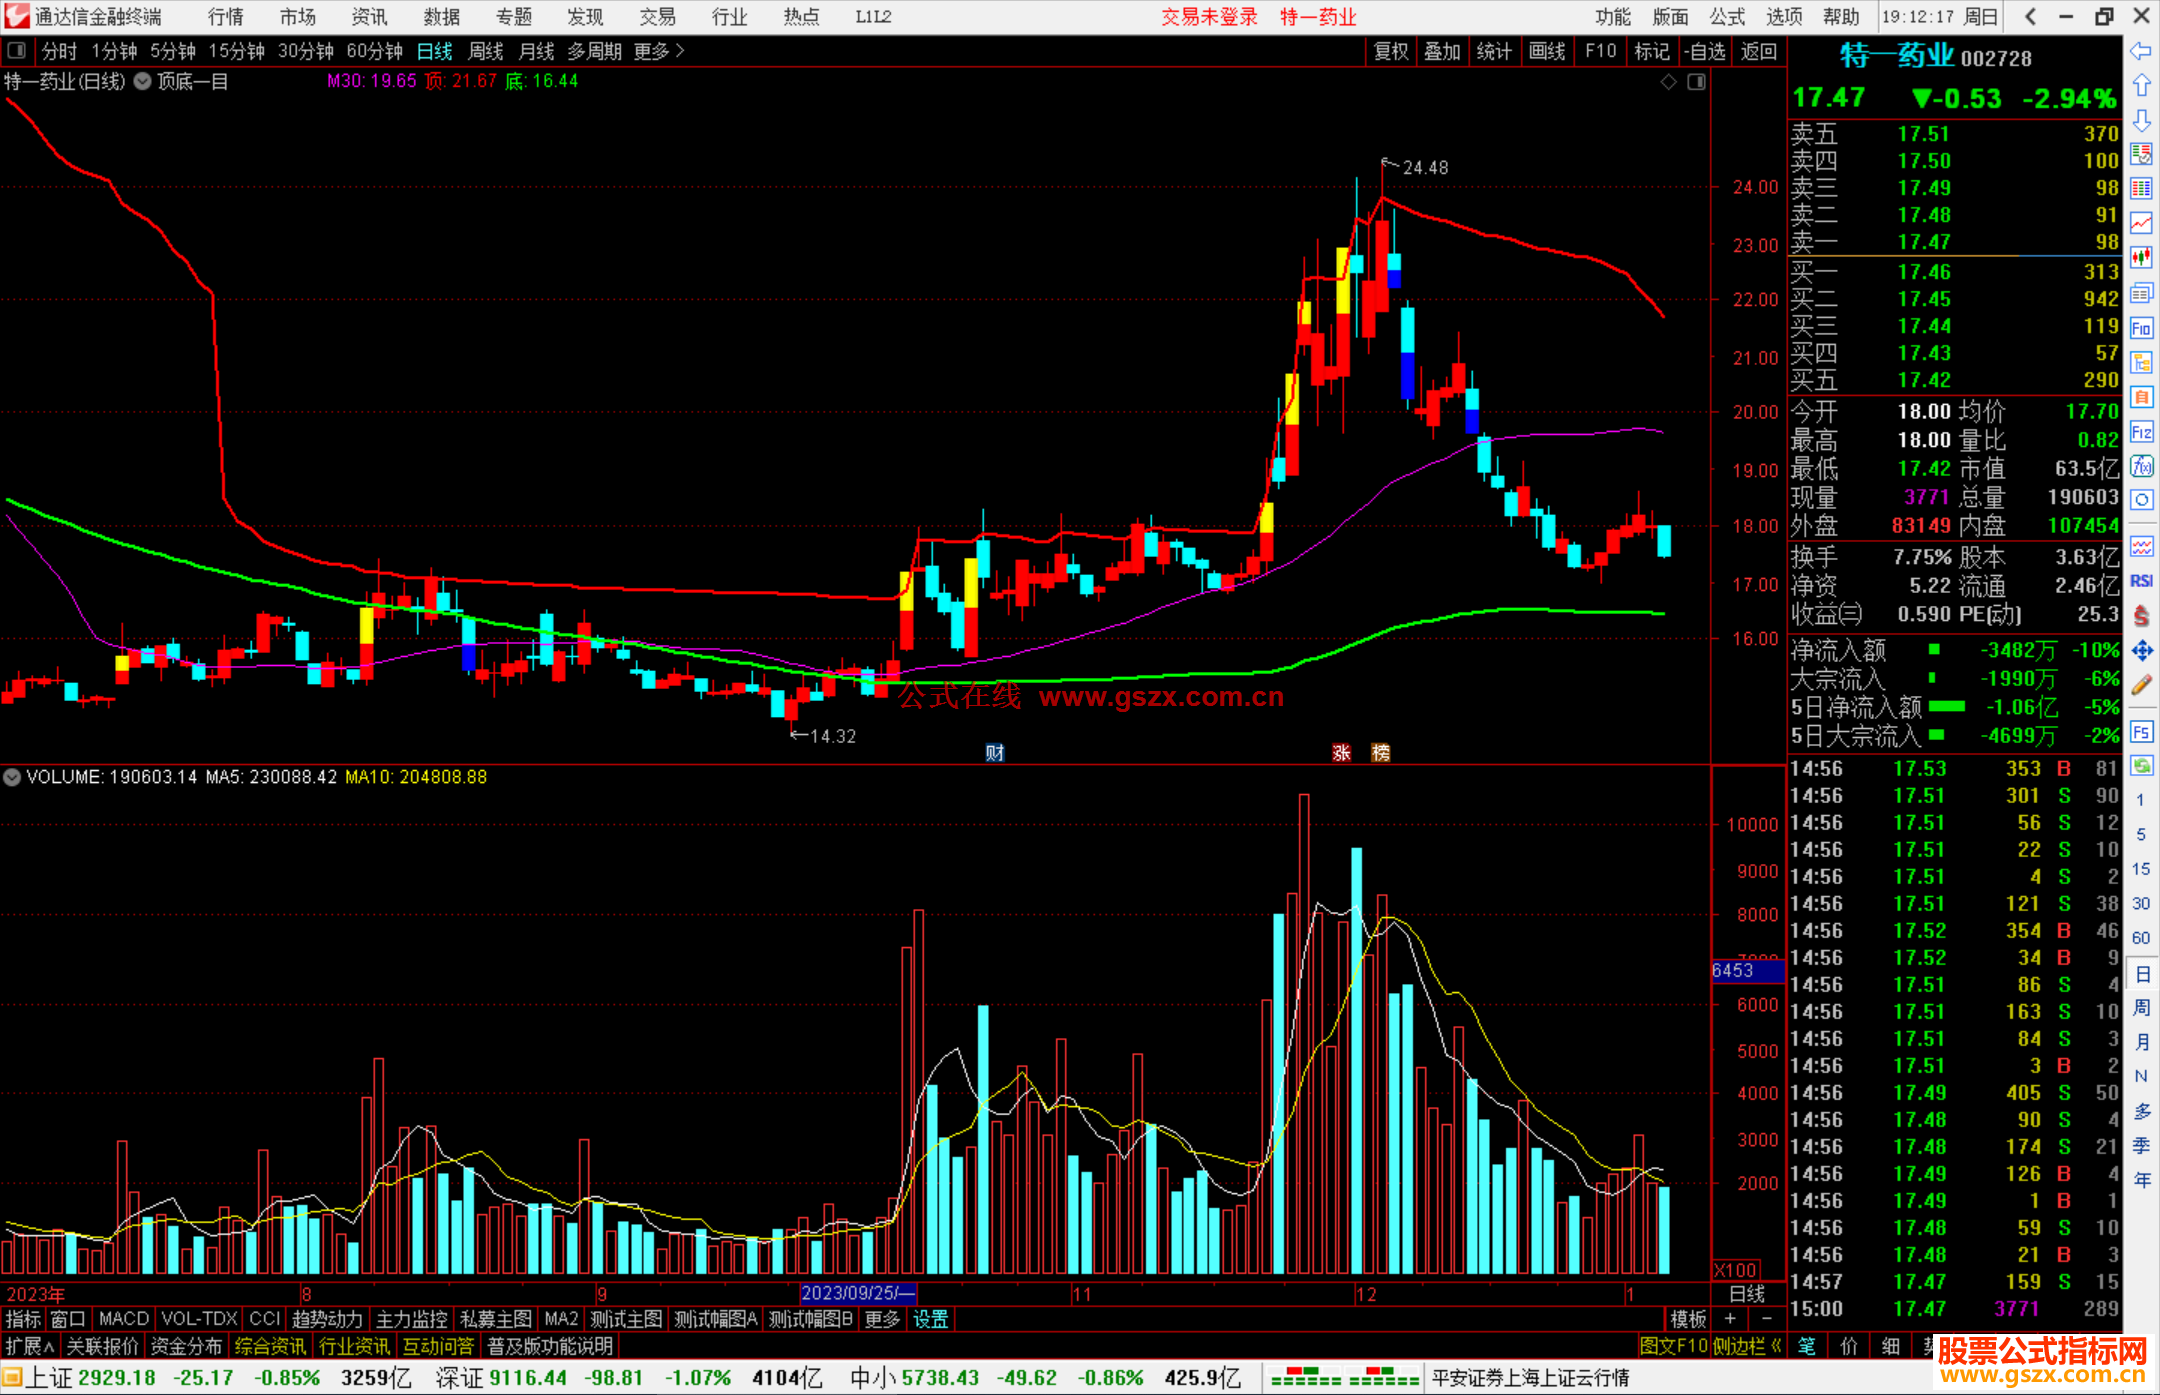Click the back arrow sidebar icon
The height and width of the screenshot is (1395, 2160).
tap(2141, 51)
